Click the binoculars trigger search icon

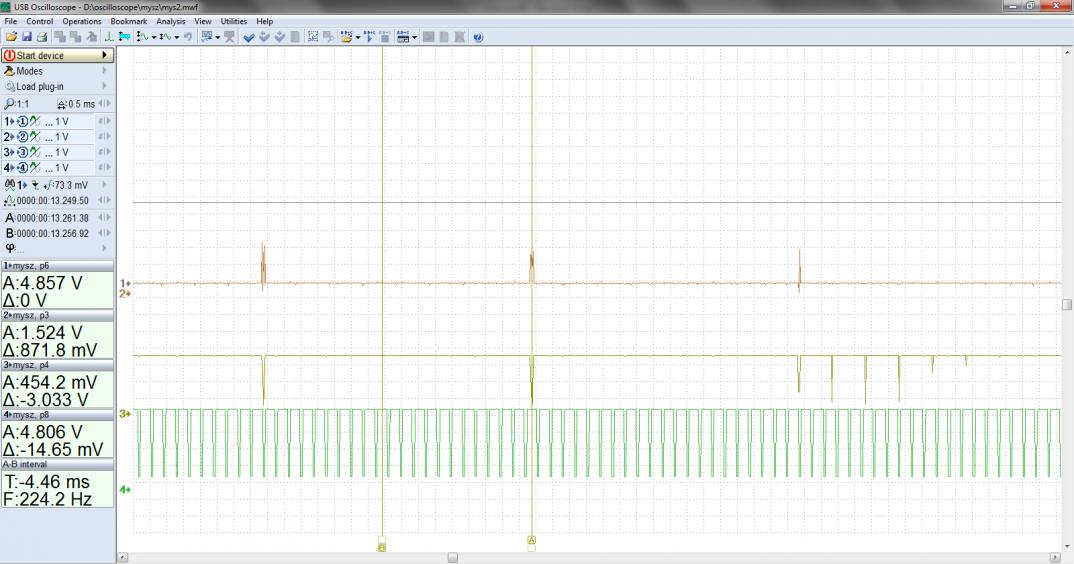10,185
